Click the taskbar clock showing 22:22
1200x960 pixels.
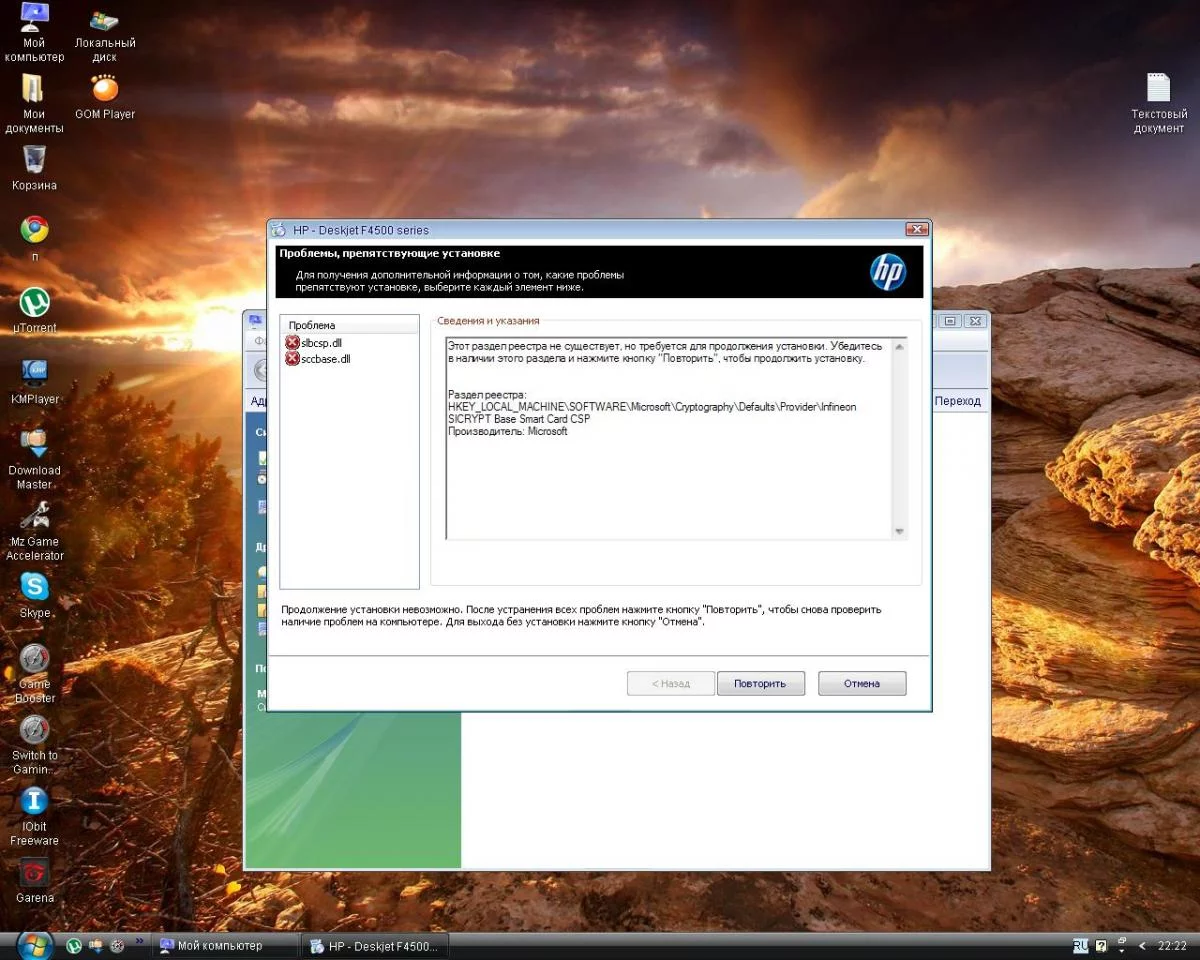(x=1172, y=945)
